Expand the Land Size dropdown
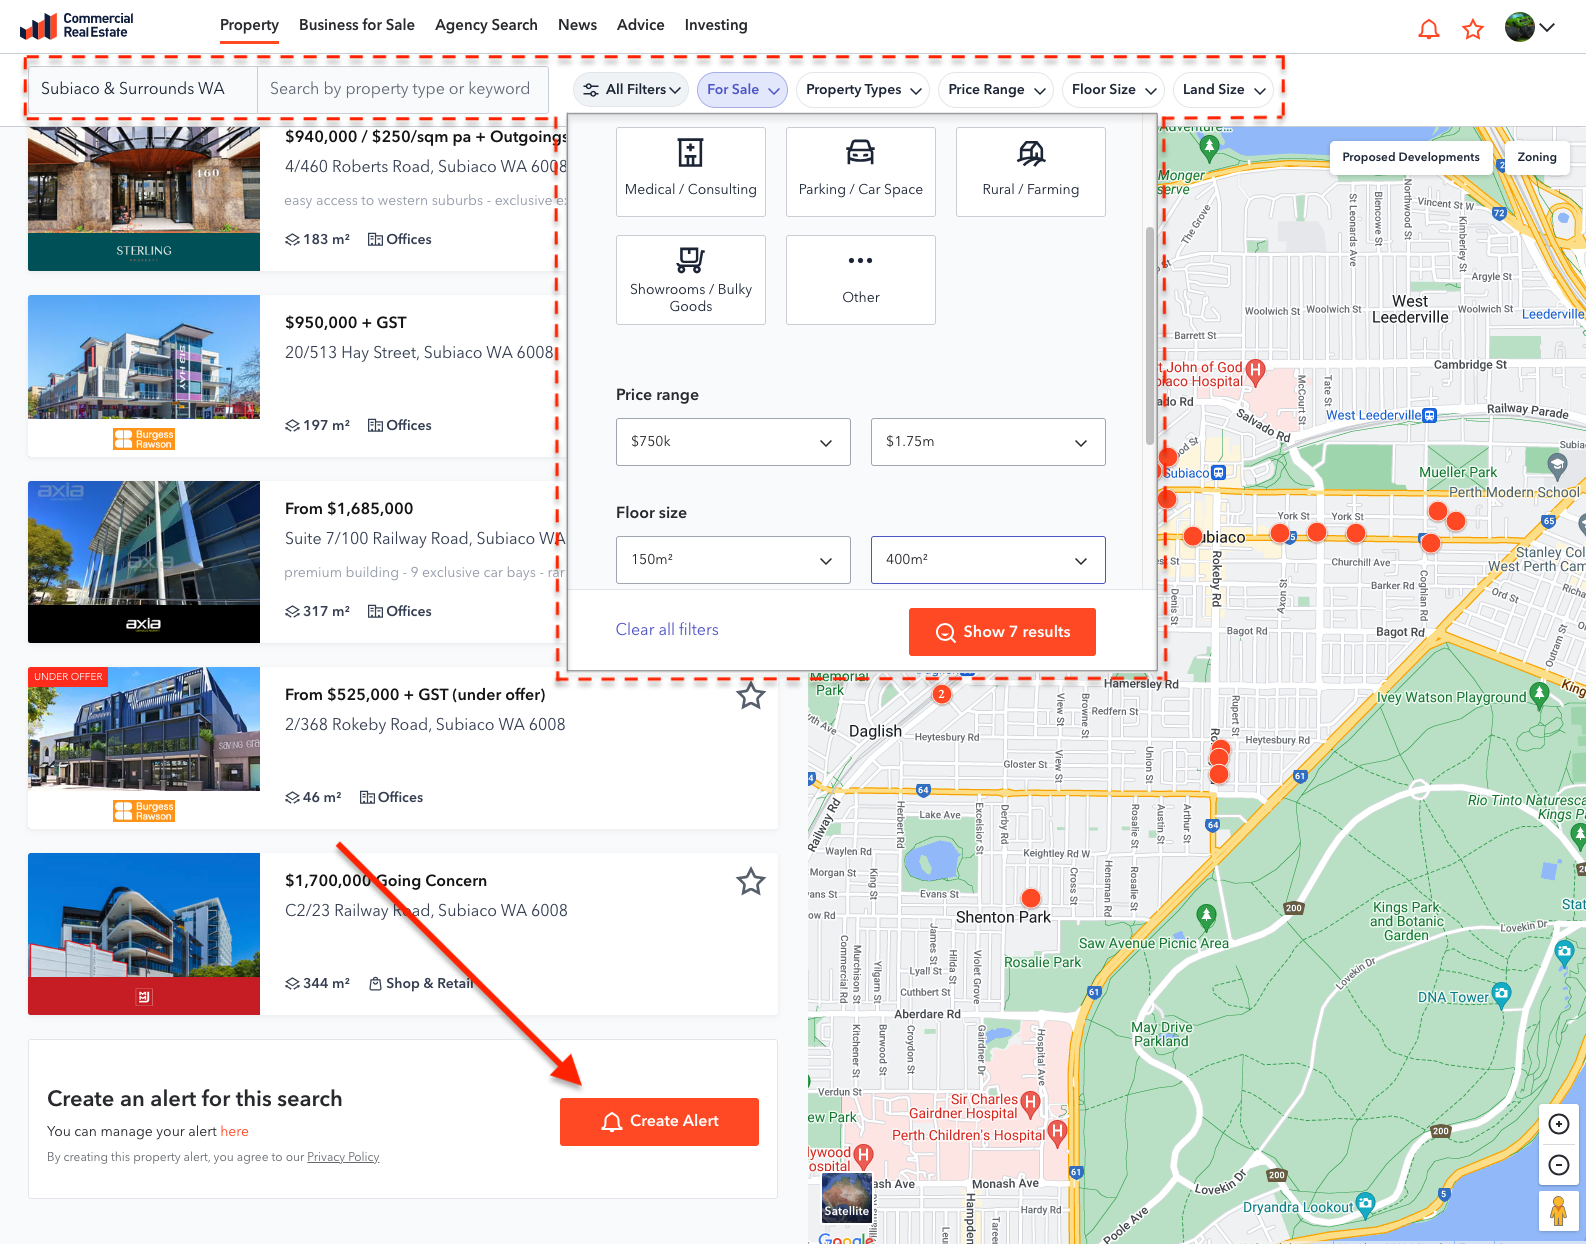Image resolution: width=1586 pixels, height=1244 pixels. 1223,90
